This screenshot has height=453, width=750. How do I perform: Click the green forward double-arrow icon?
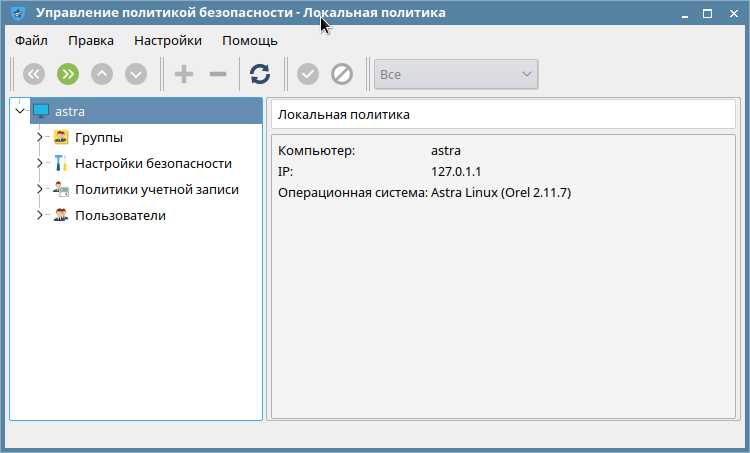[68, 74]
